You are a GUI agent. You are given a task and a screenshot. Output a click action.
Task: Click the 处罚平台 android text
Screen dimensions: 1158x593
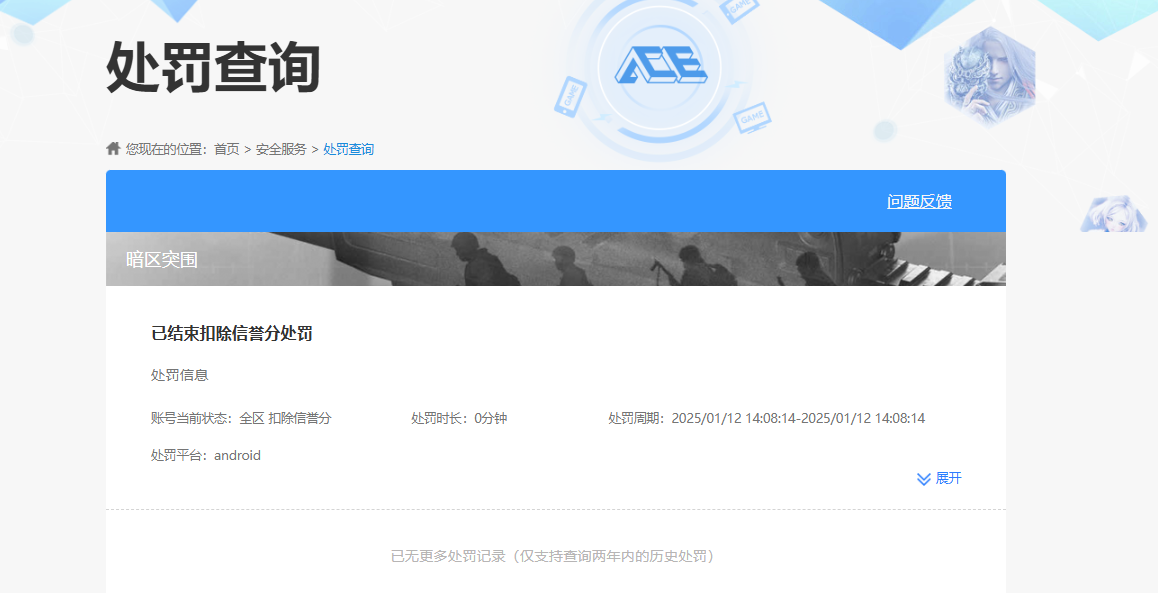click(x=204, y=455)
